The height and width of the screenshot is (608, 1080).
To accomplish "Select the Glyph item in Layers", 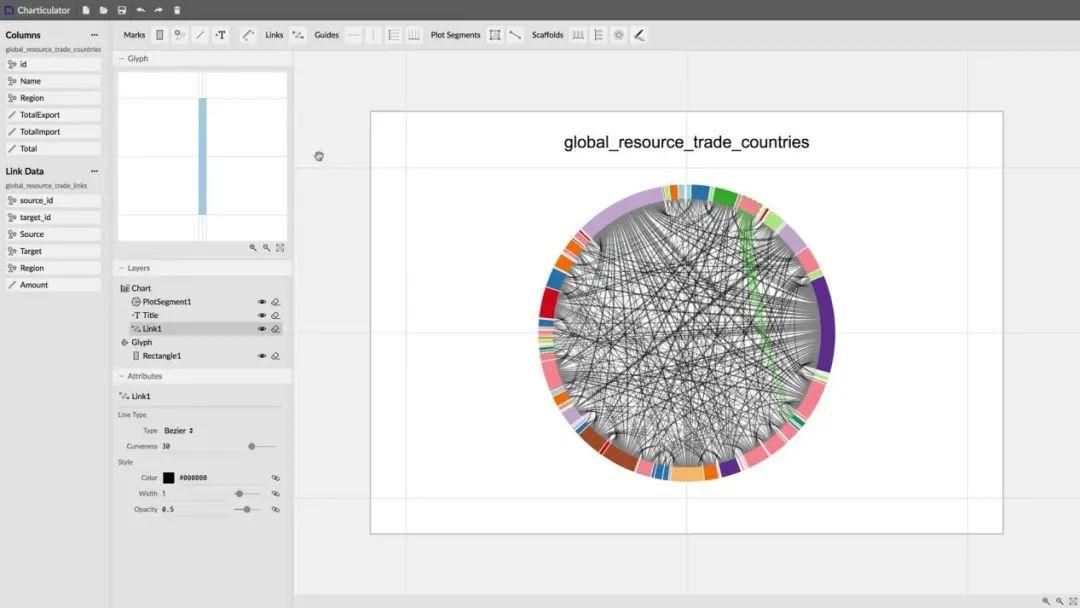I will pos(141,342).
